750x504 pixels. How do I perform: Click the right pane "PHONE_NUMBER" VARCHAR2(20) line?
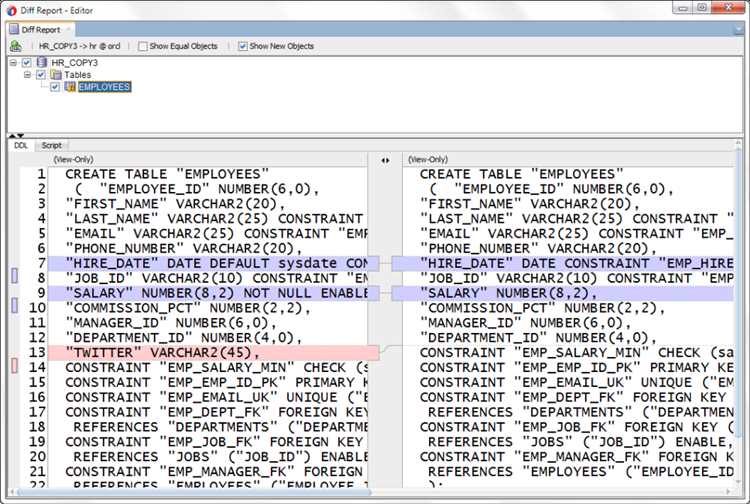coord(538,249)
